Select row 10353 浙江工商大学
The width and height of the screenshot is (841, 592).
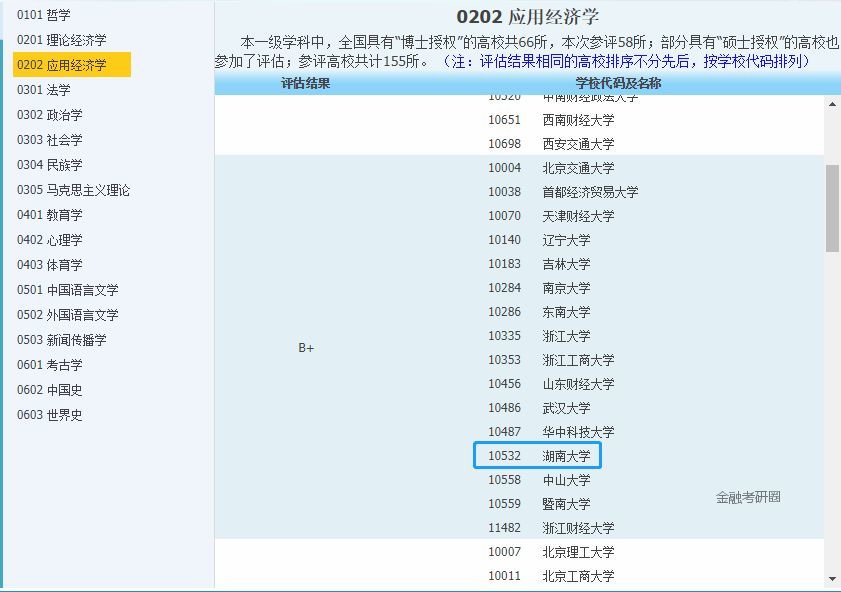pos(551,360)
